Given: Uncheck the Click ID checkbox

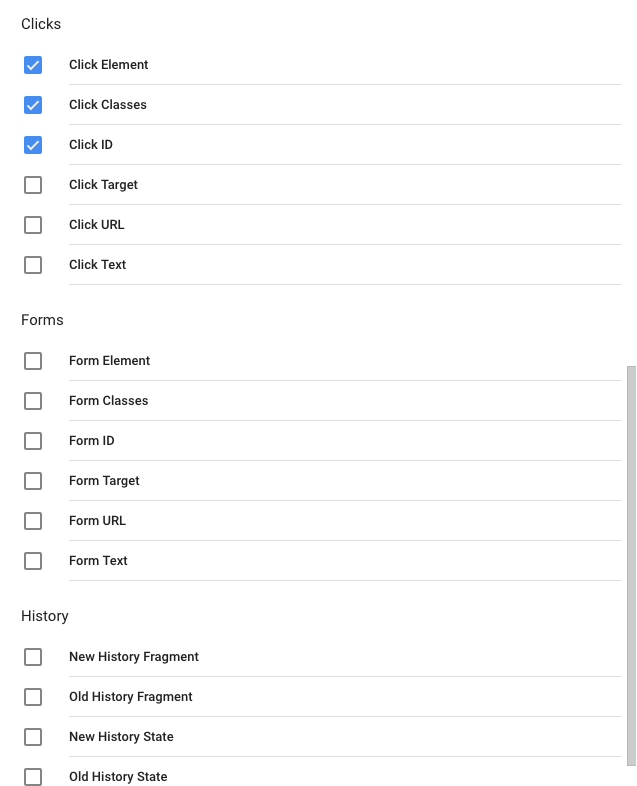Looking at the screenshot, I should pyautogui.click(x=33, y=145).
